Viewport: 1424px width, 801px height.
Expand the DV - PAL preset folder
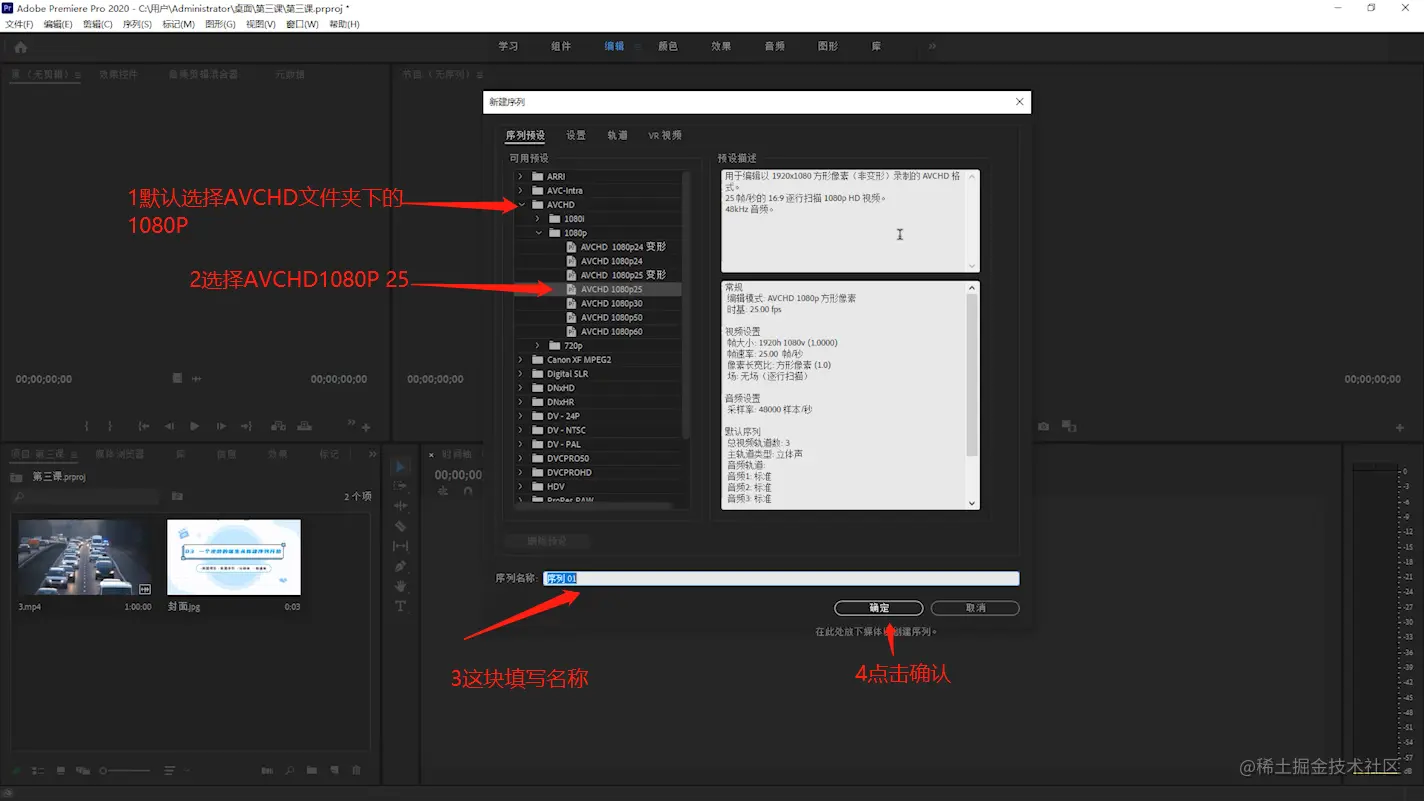(x=520, y=444)
